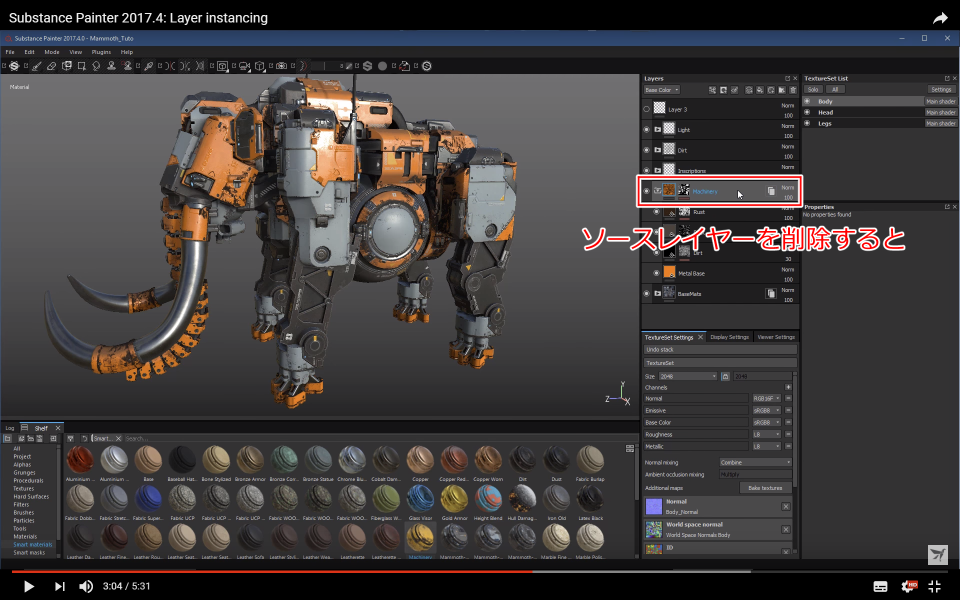Hide the BaseMats folder layer
The image size is (960, 600).
[647, 294]
